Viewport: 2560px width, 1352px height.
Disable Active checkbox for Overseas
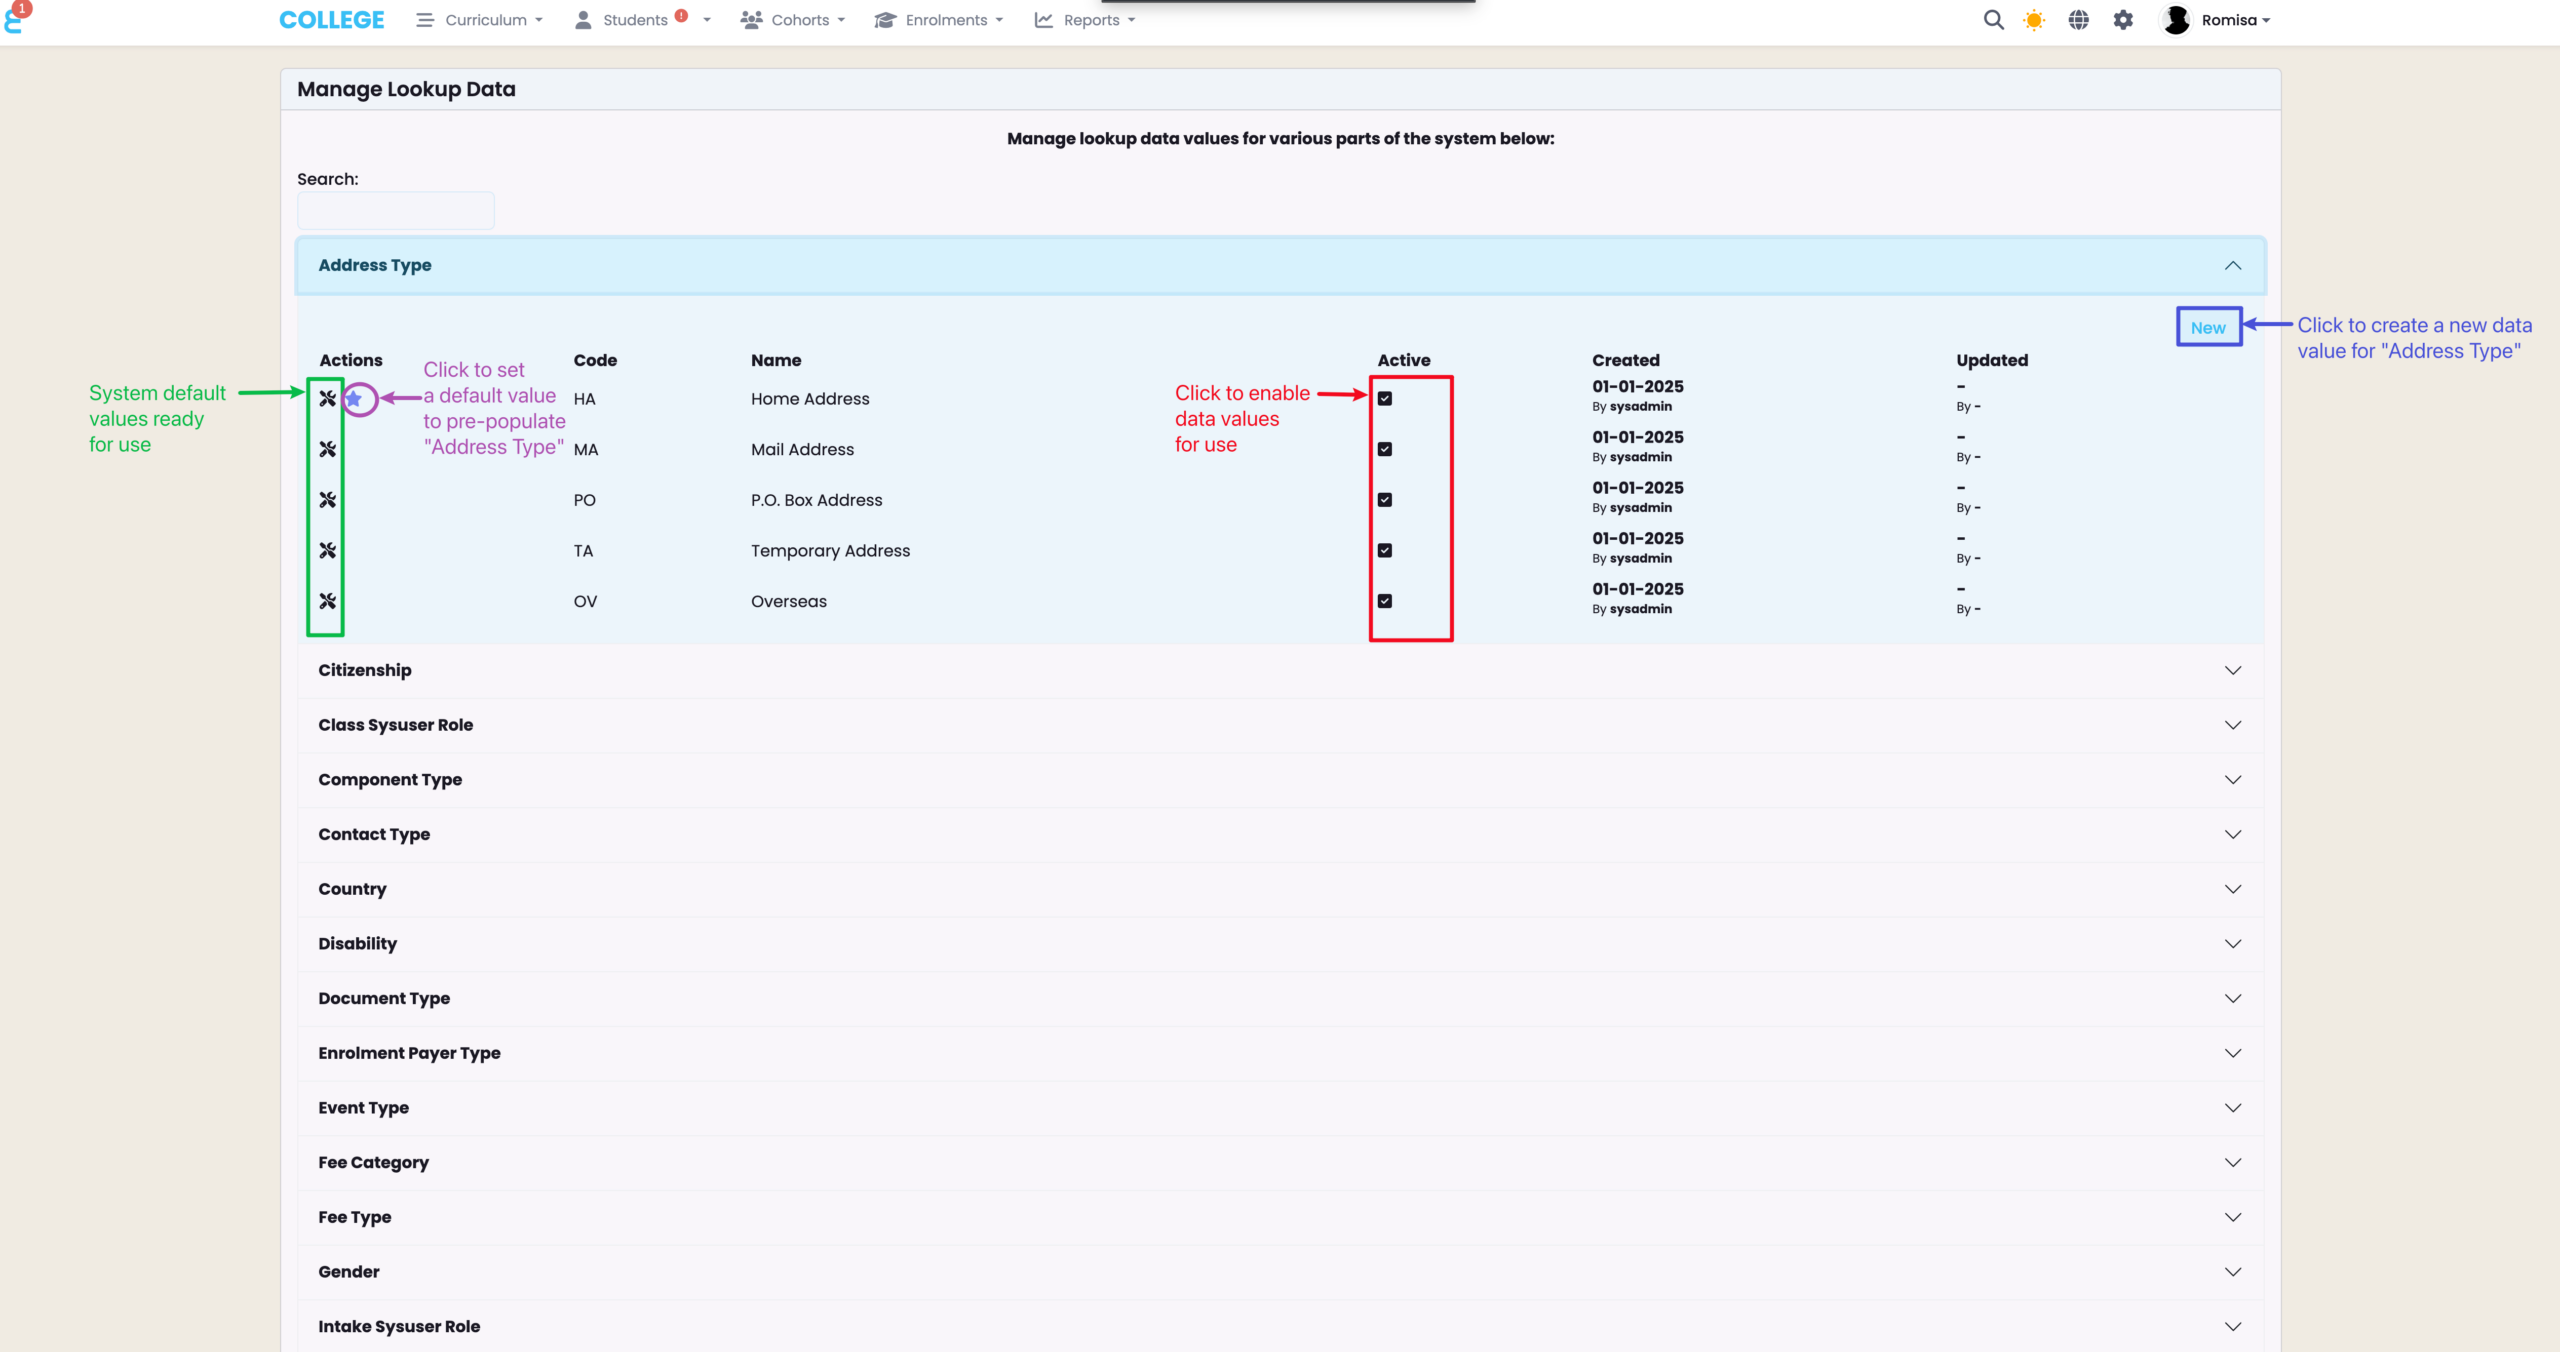pos(1385,601)
